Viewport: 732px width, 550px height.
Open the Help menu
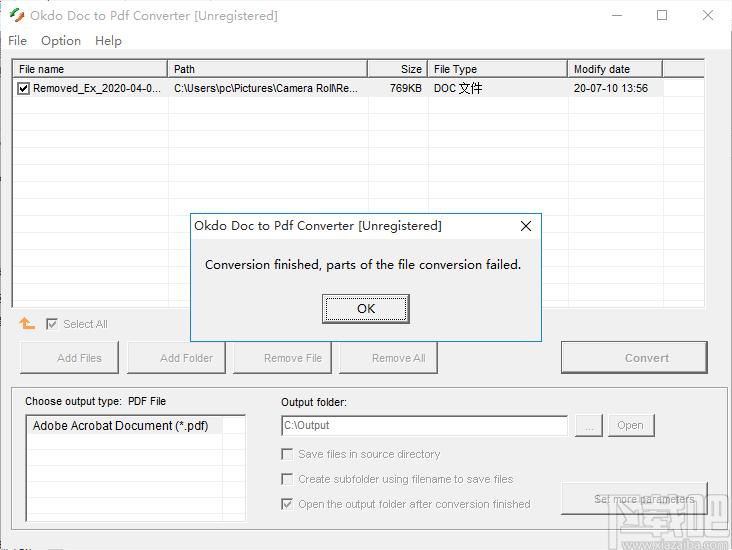(x=108, y=41)
